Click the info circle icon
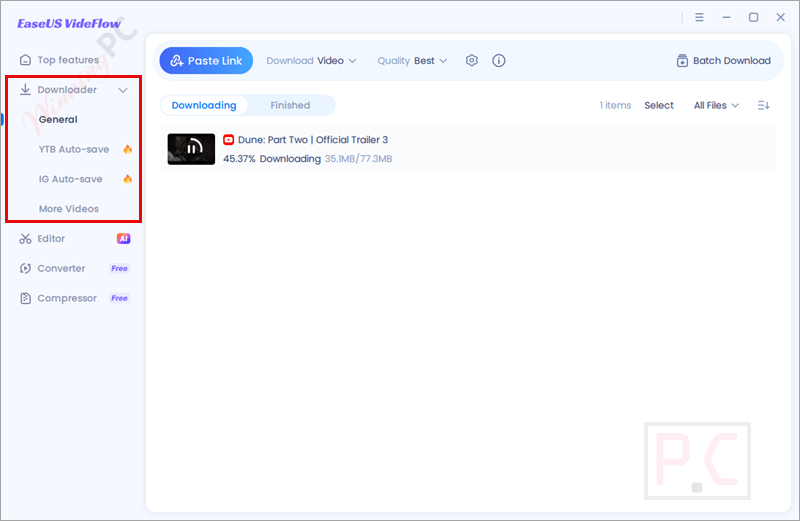800x521 pixels. tap(499, 61)
